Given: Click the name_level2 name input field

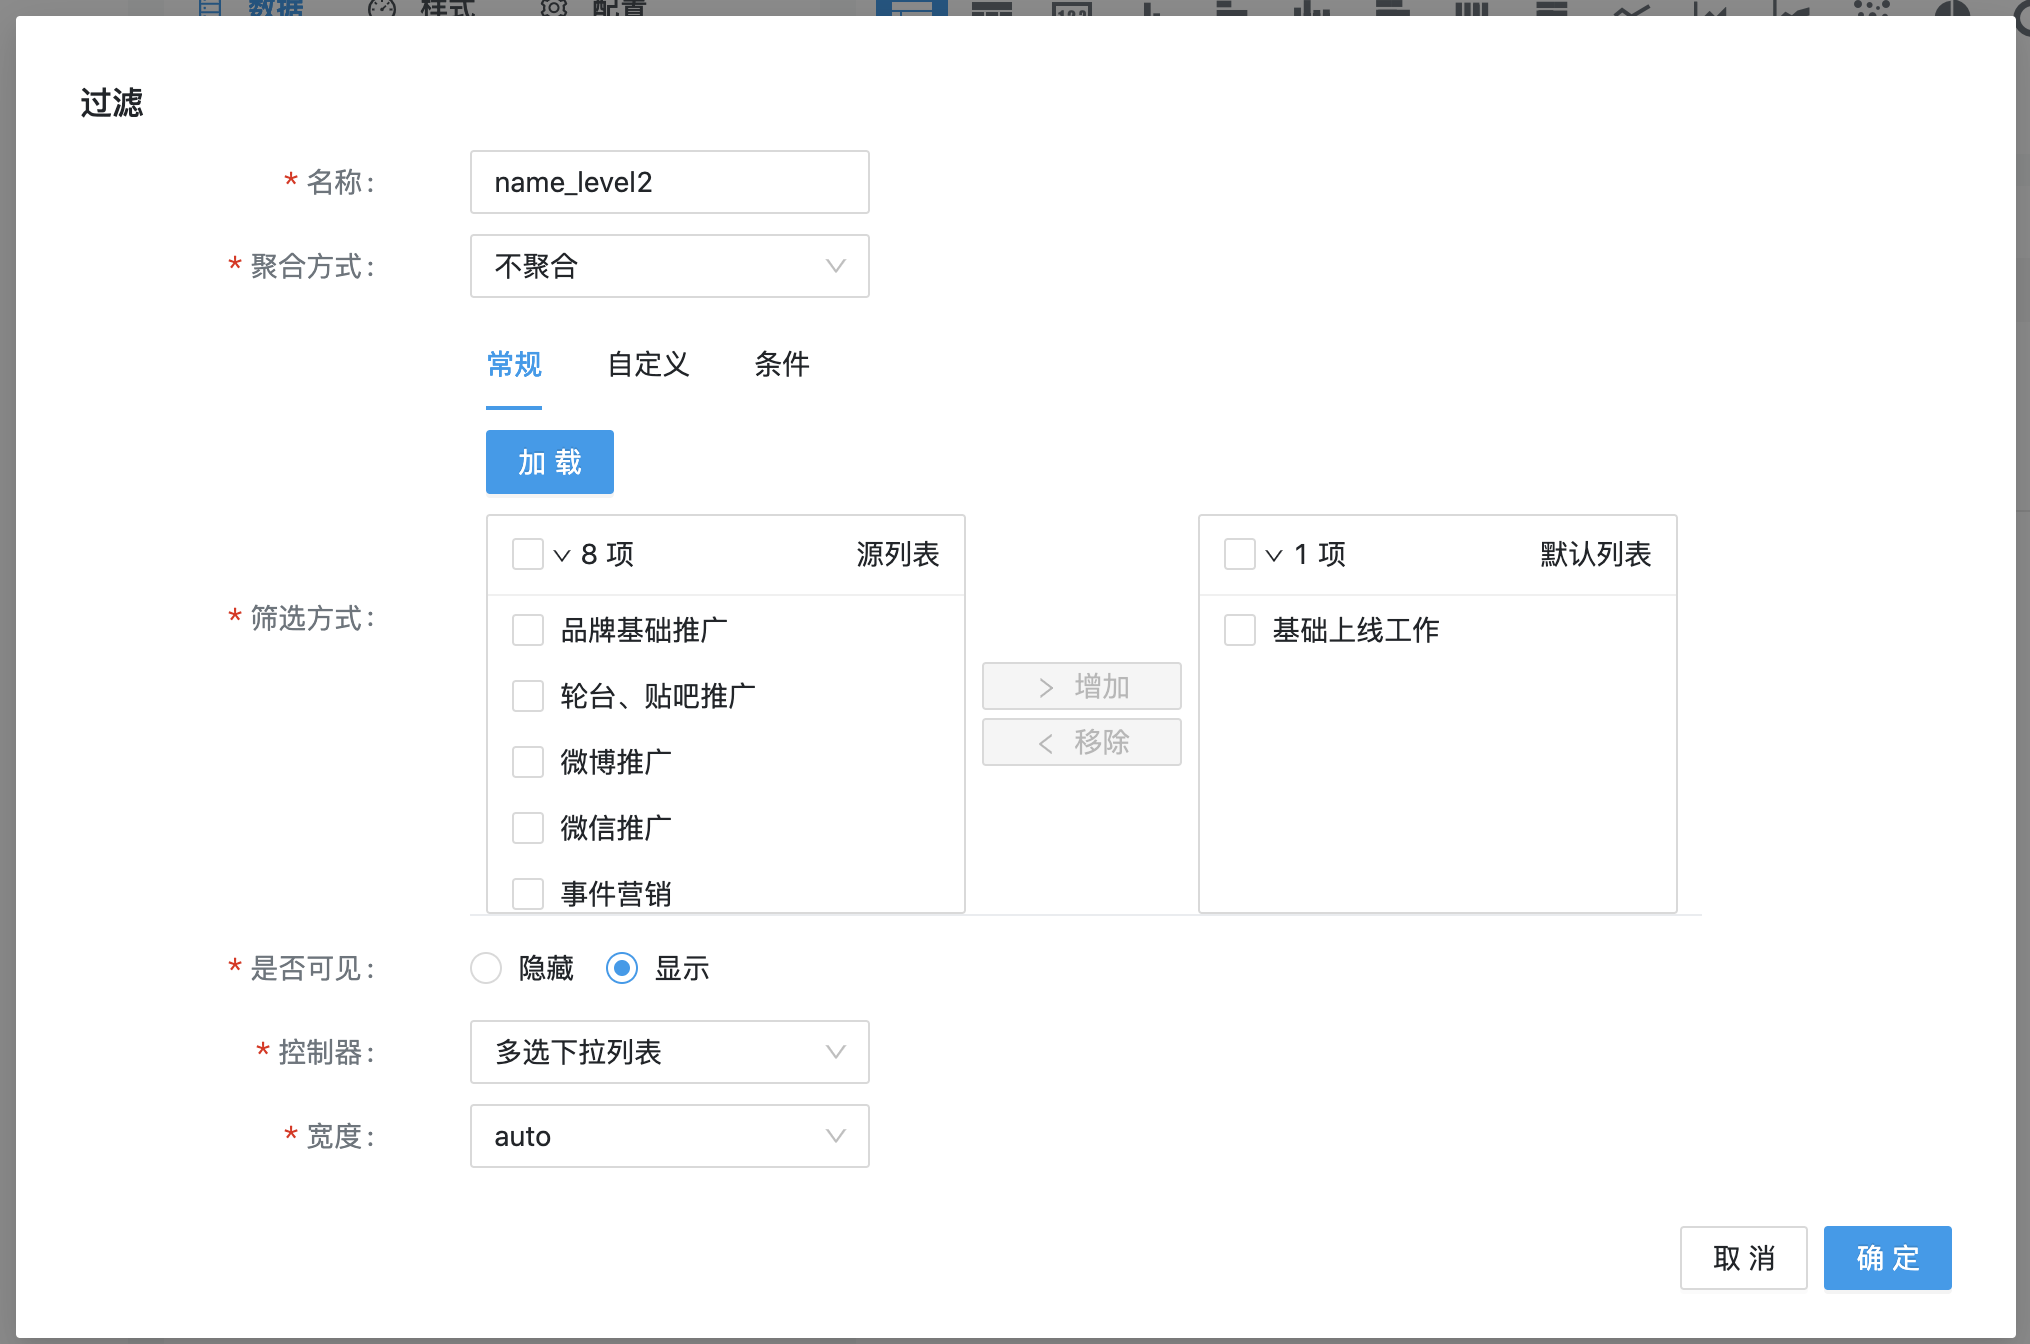Looking at the screenshot, I should 669,182.
